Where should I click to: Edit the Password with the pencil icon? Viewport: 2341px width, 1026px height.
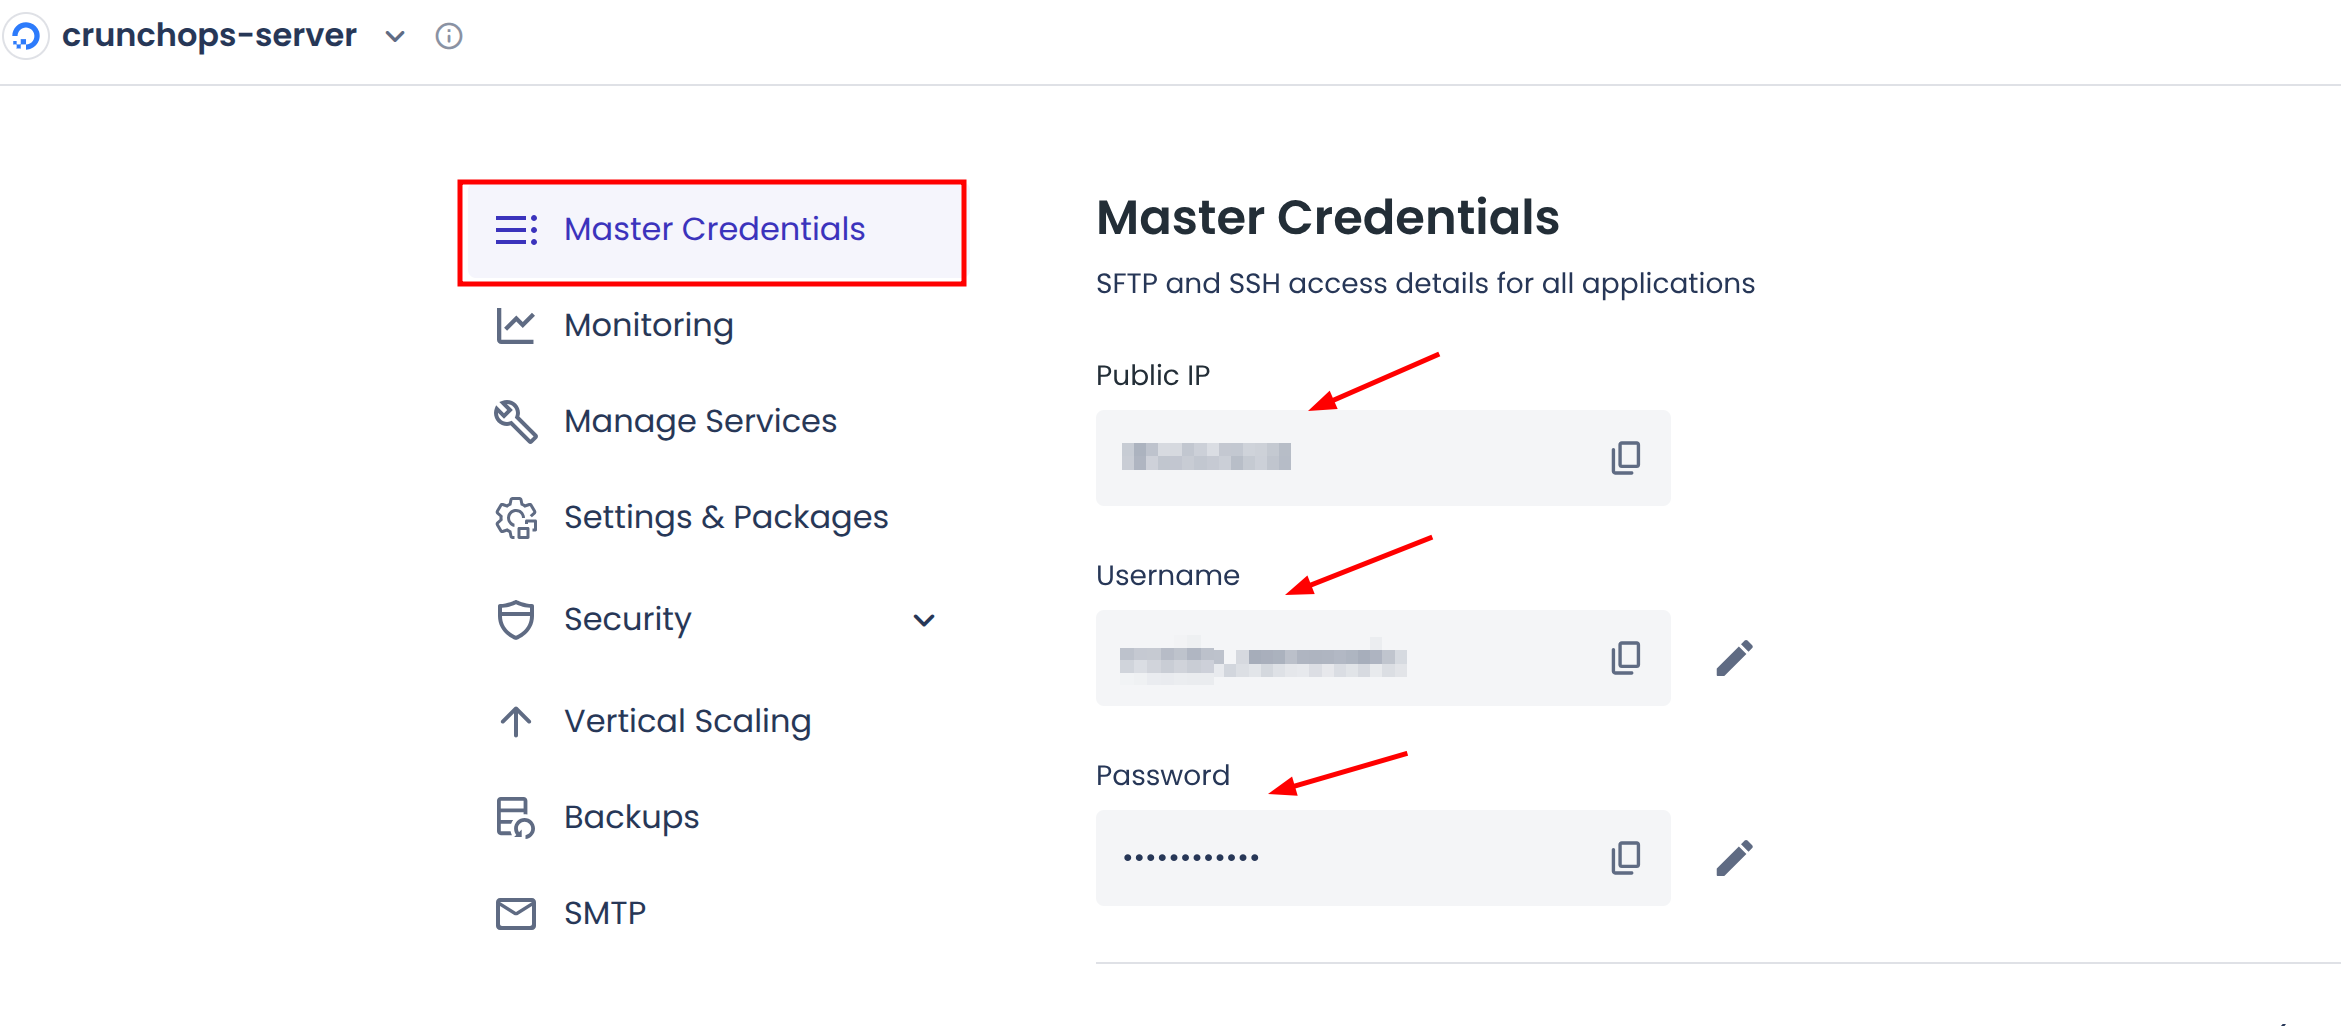coord(1733,857)
